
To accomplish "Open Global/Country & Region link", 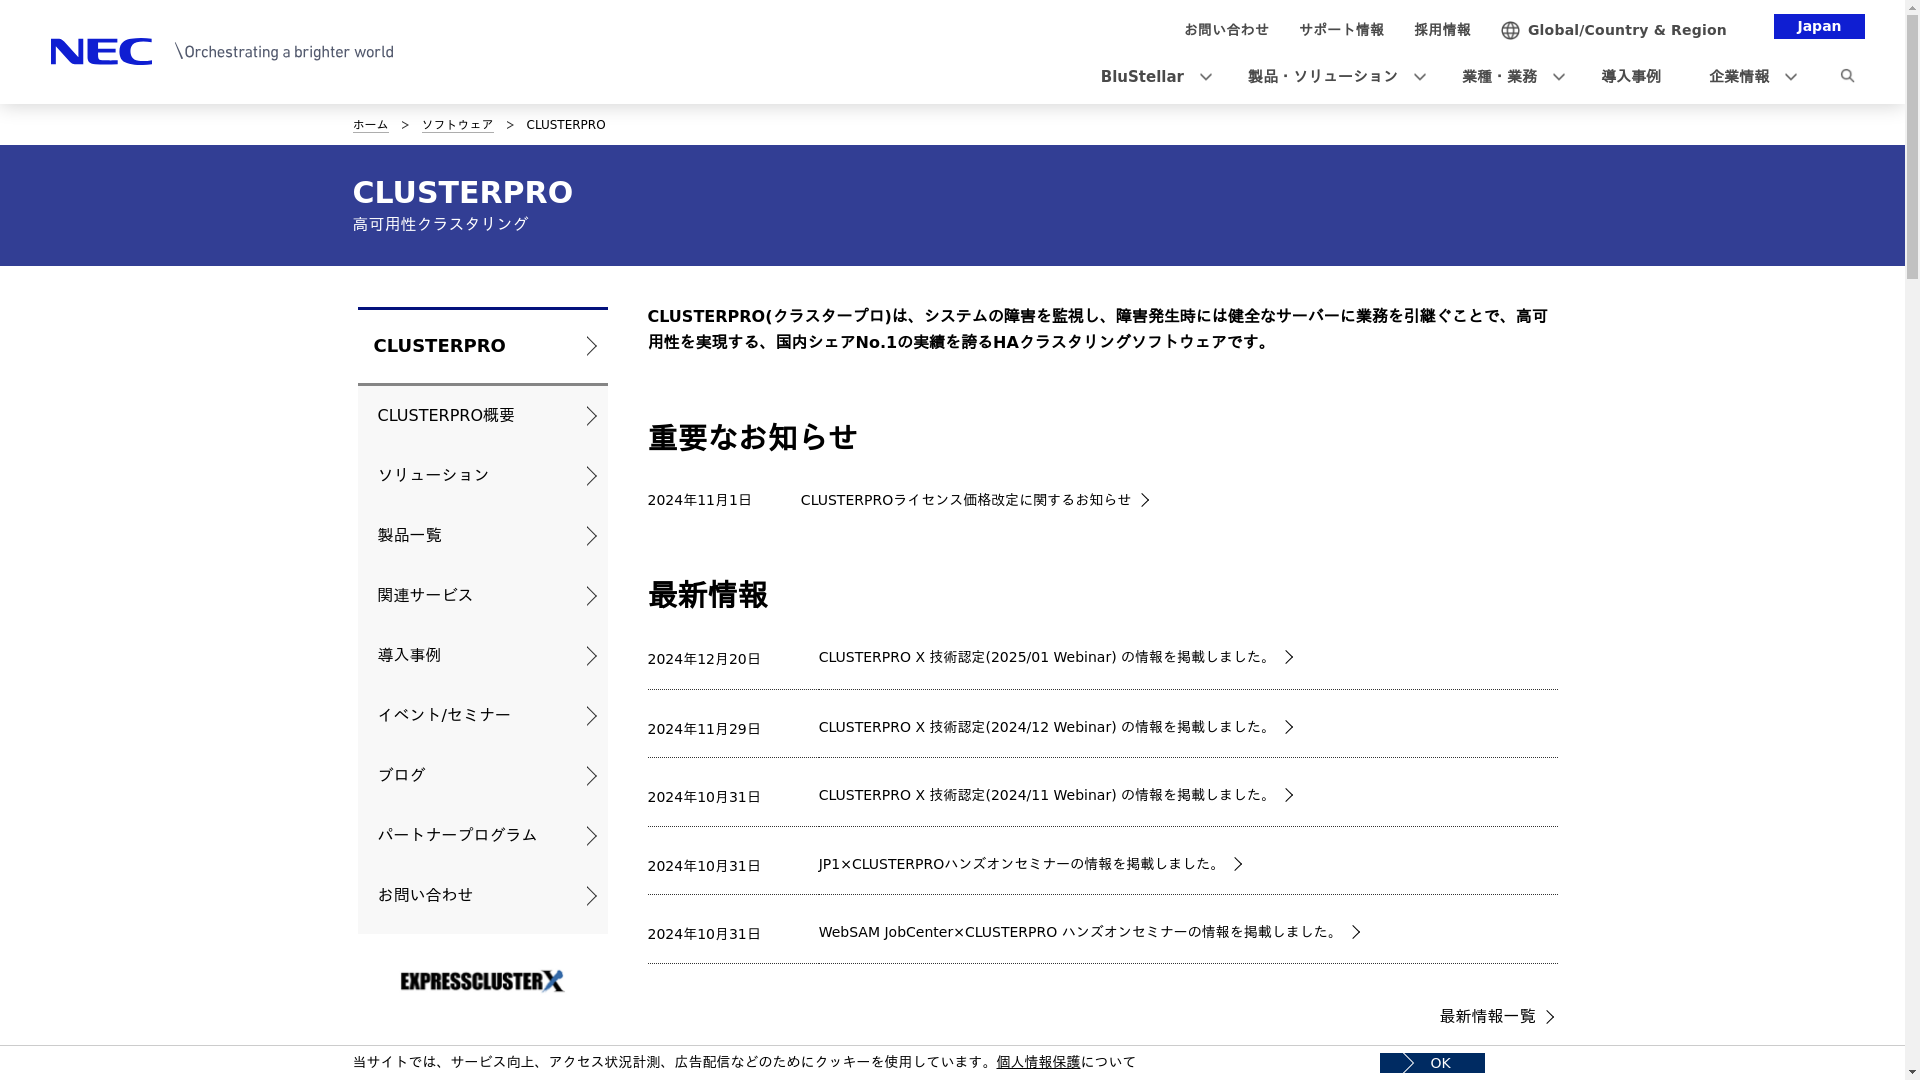I will point(1626,30).
